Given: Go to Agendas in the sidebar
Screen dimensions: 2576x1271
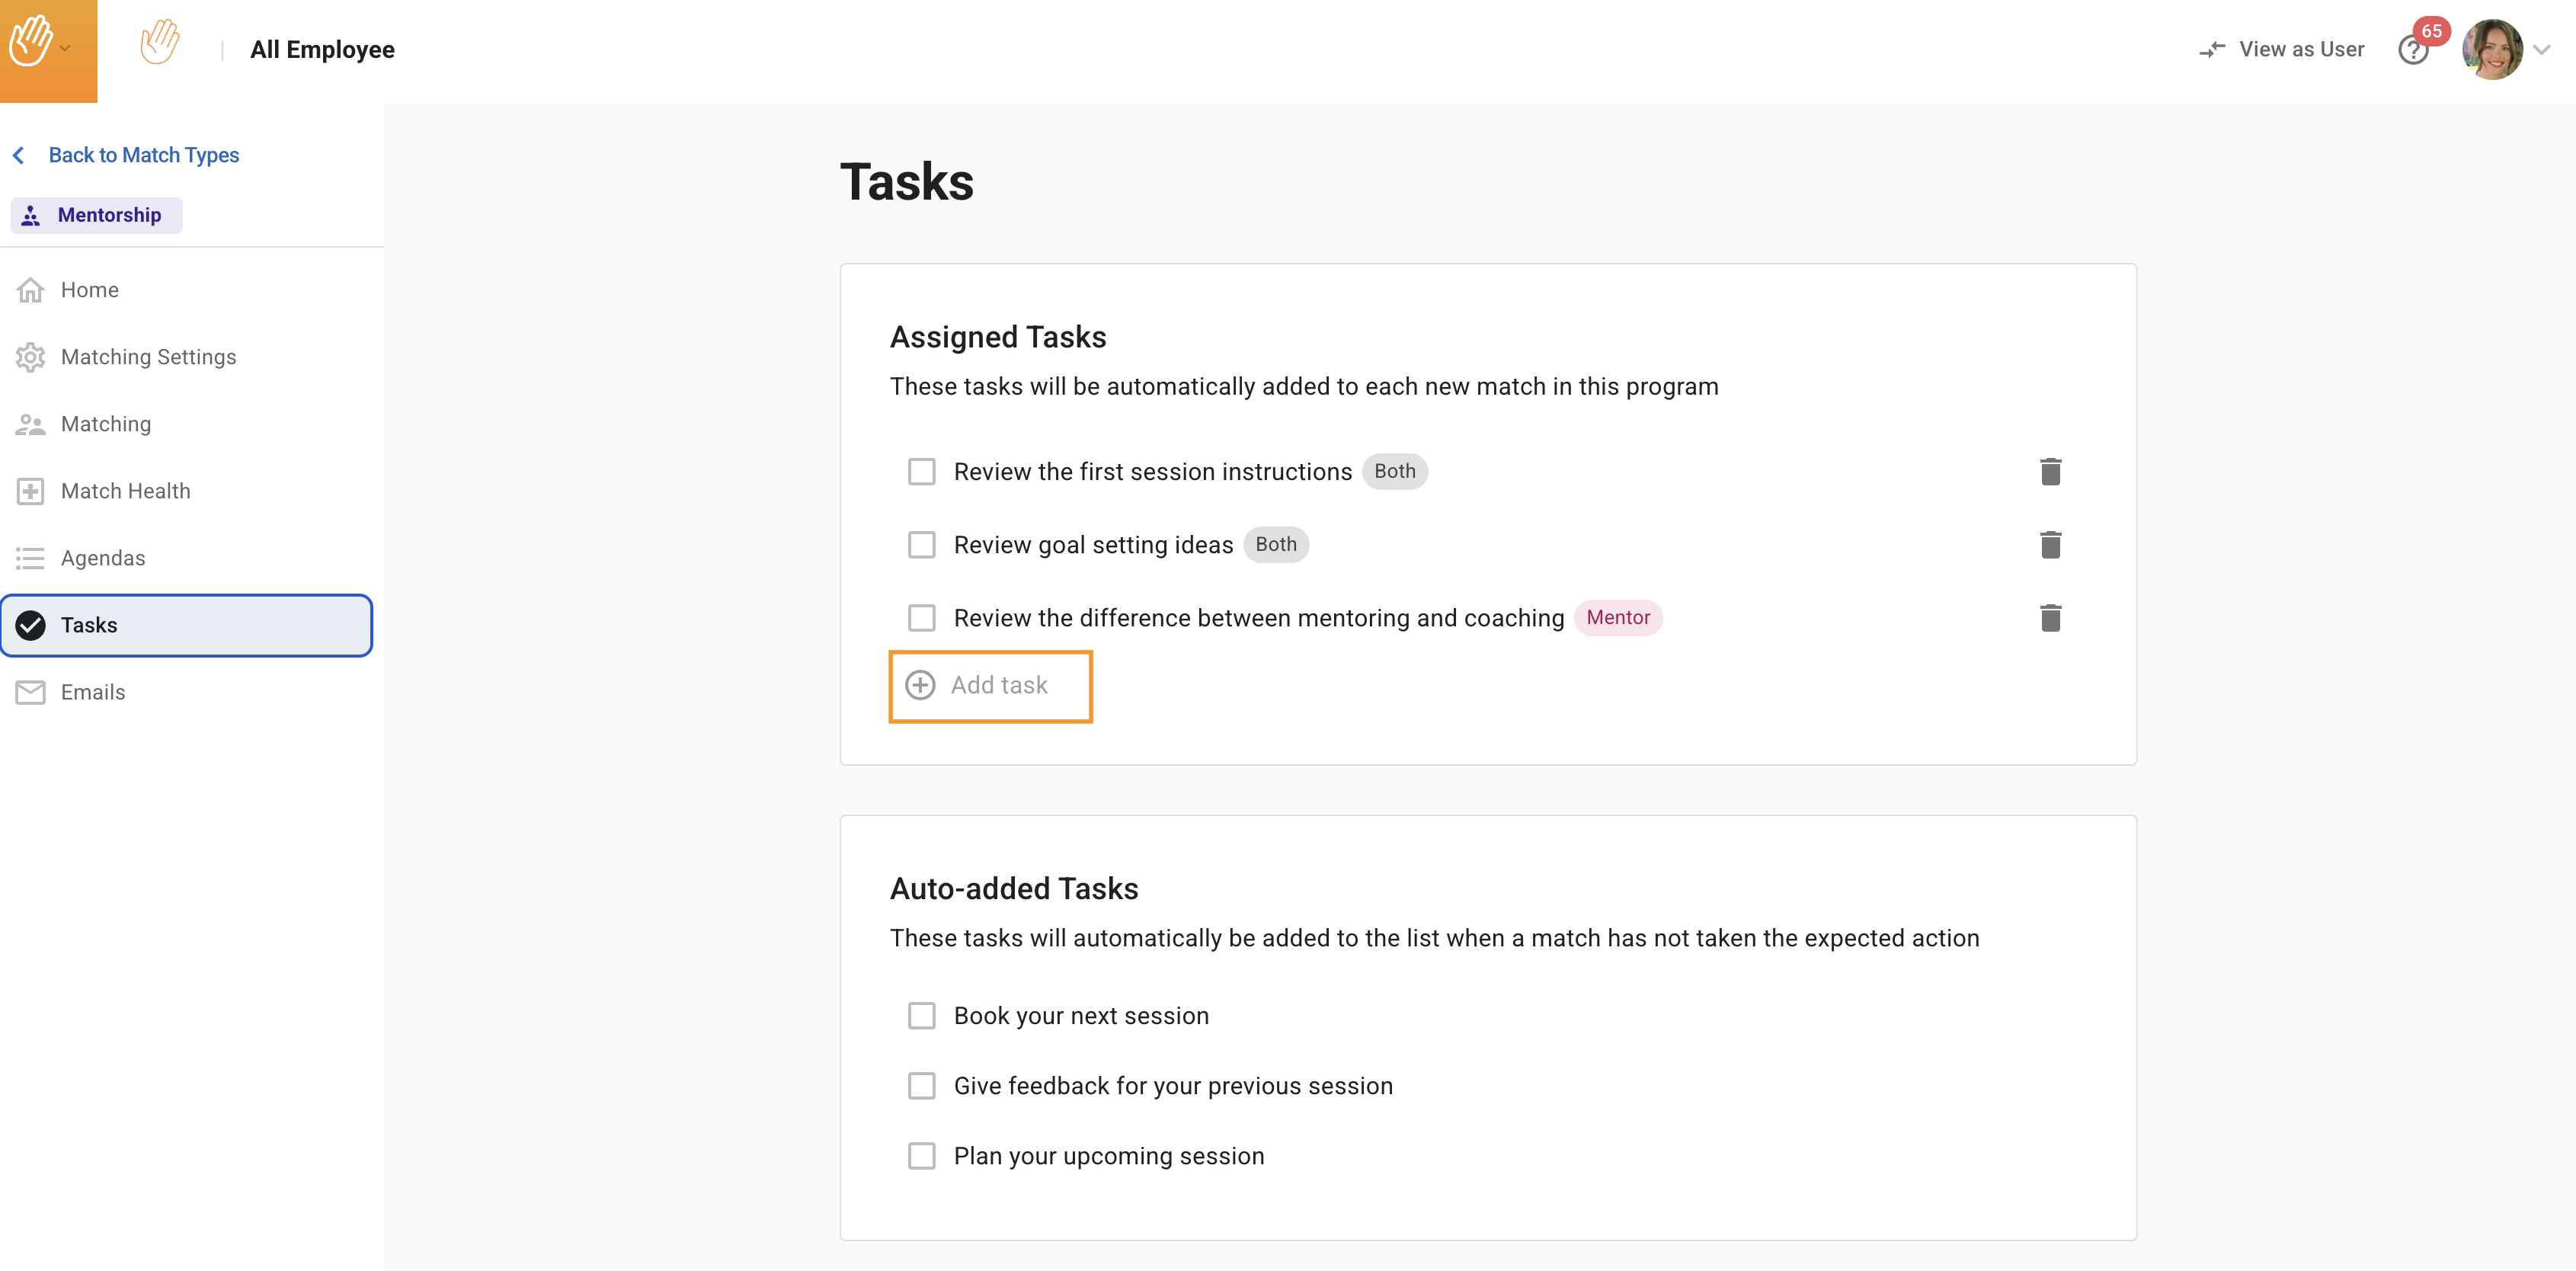Looking at the screenshot, I should 102,558.
